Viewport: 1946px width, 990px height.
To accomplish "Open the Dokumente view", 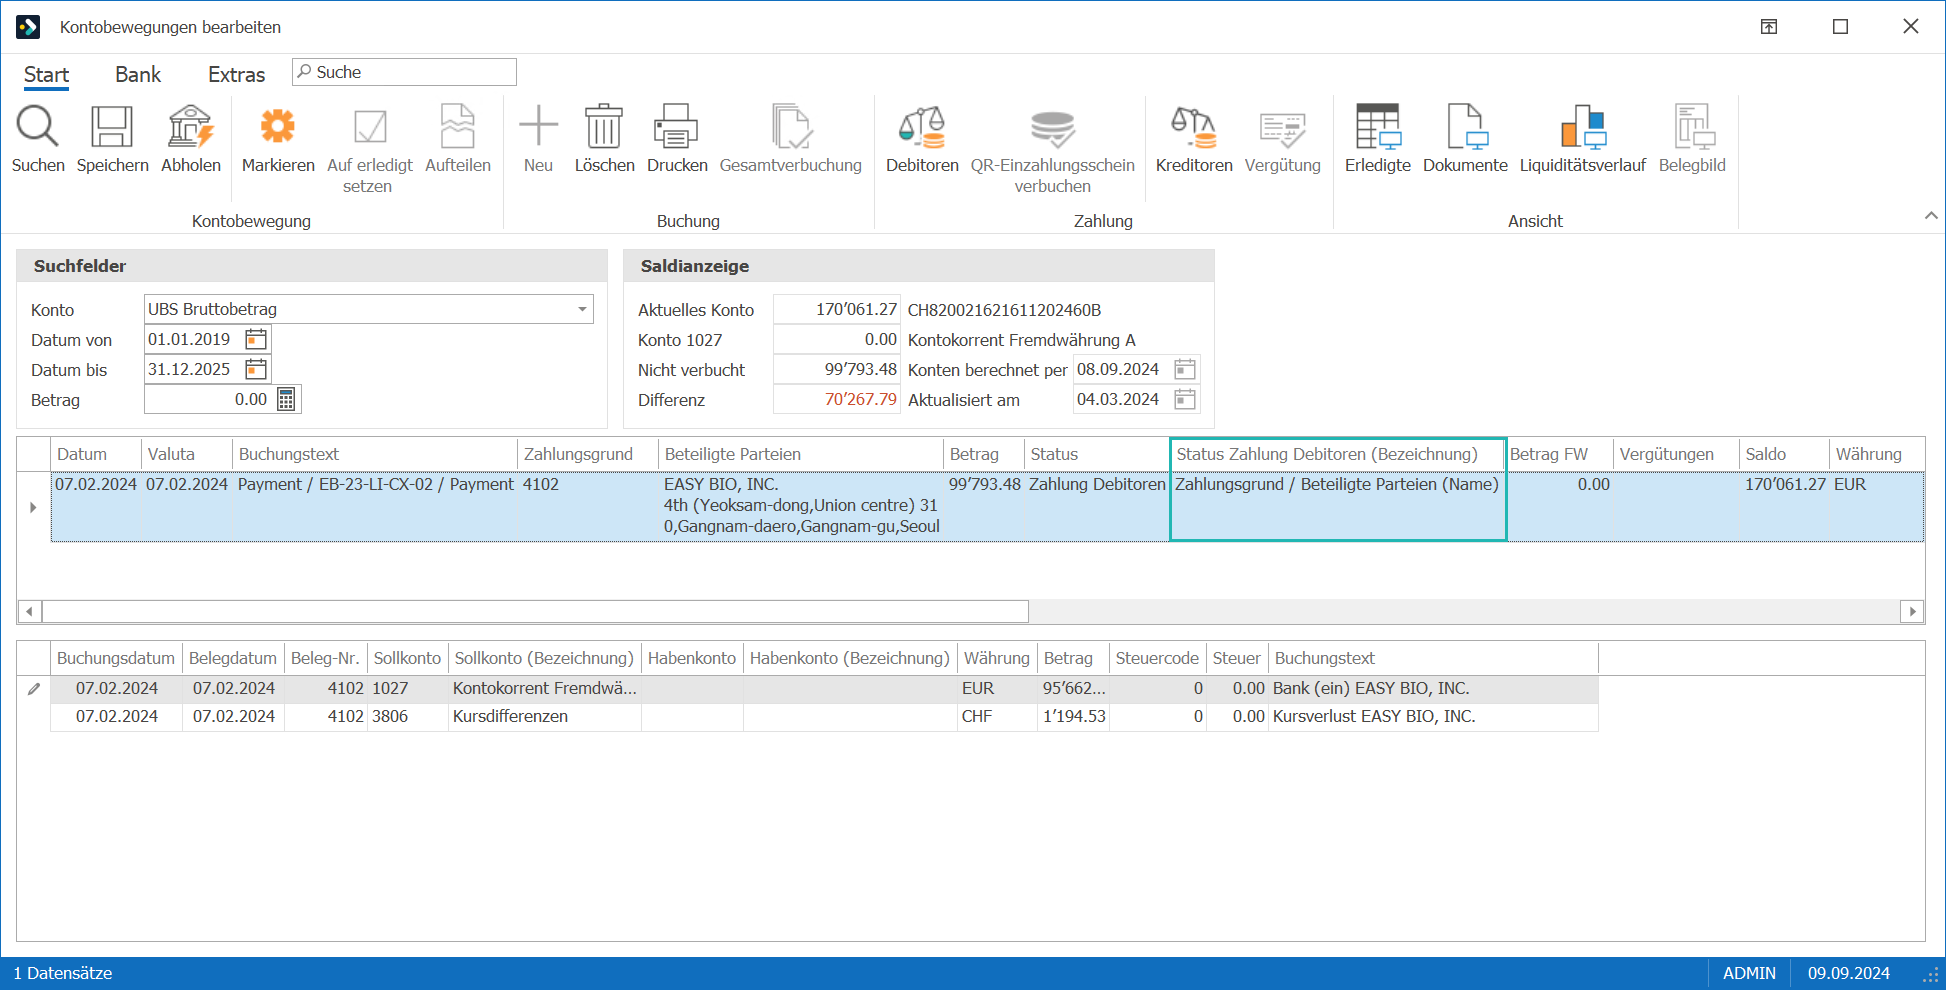I will (1466, 127).
